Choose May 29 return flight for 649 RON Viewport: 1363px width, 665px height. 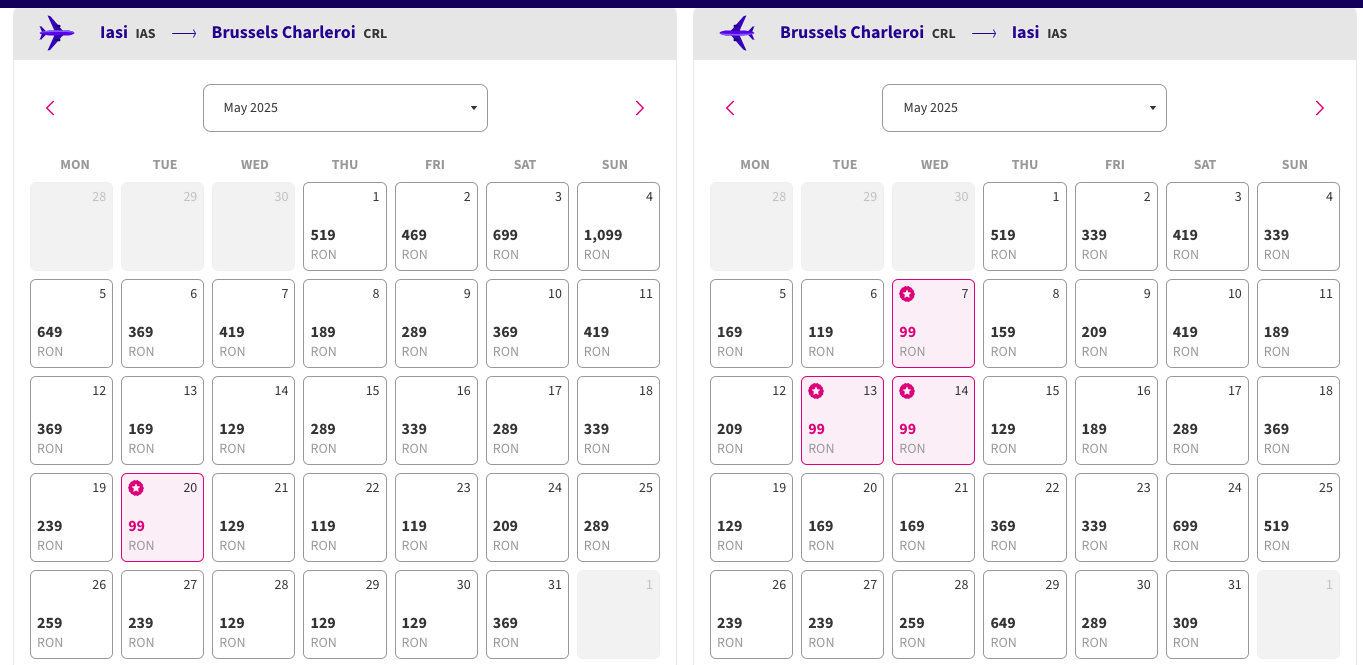(x=1024, y=615)
